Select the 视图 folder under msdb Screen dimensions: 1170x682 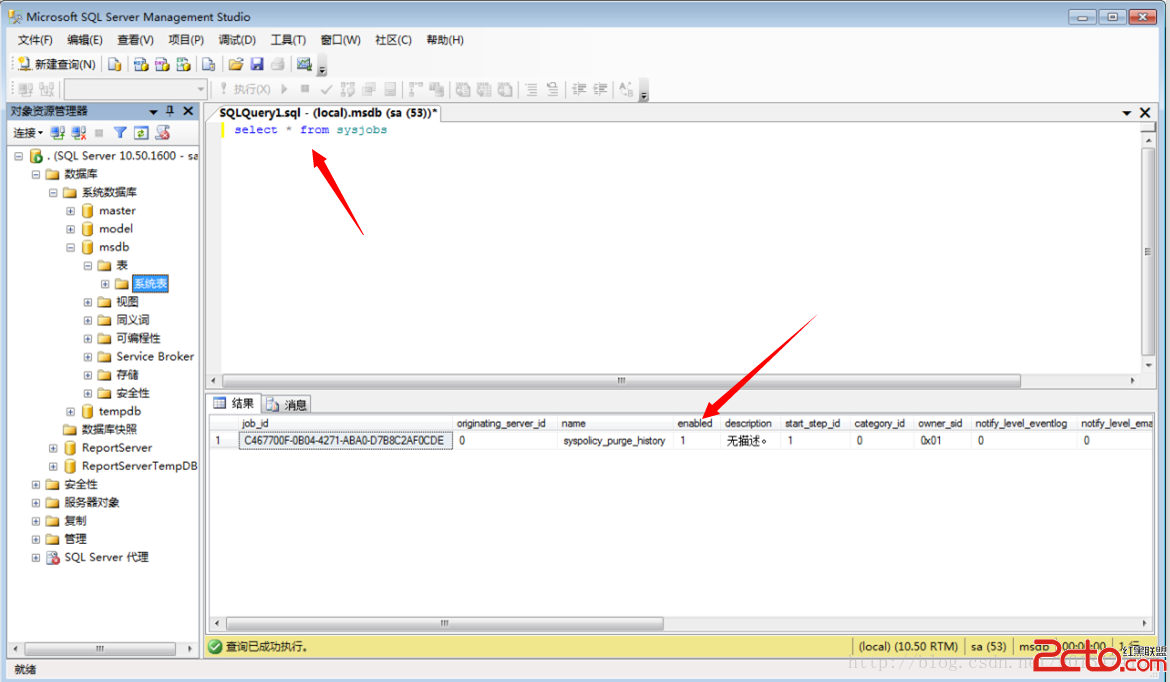pyautogui.click(x=127, y=301)
